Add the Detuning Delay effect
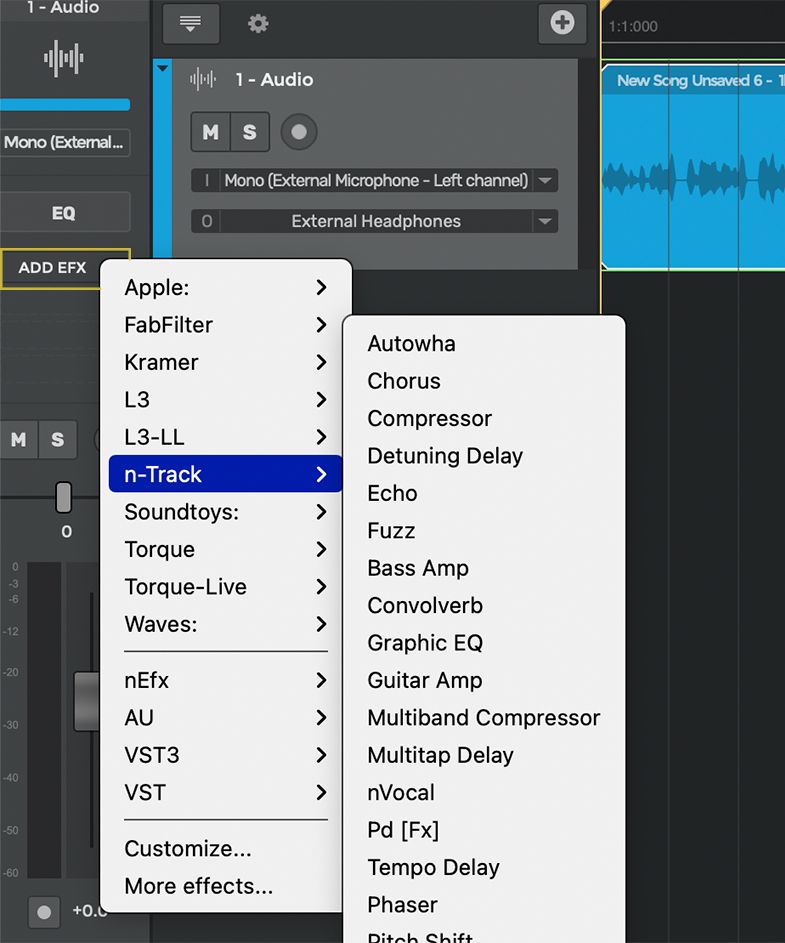 (484, 455)
